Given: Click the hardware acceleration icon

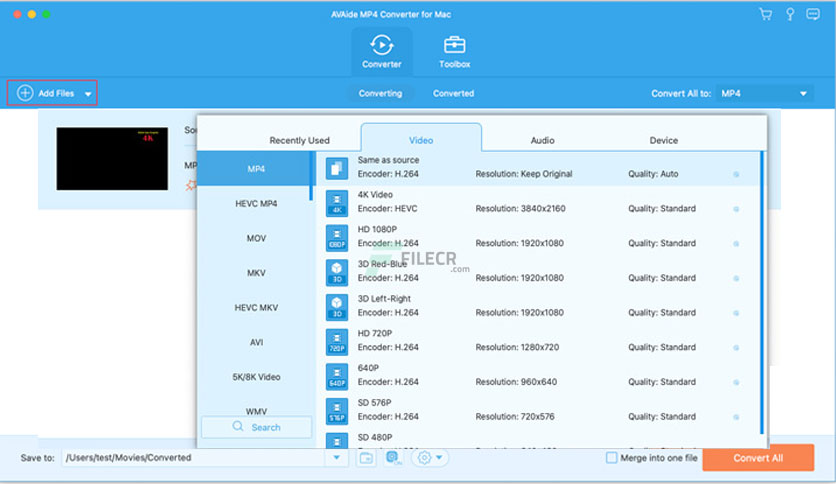Looking at the screenshot, I should [394, 458].
